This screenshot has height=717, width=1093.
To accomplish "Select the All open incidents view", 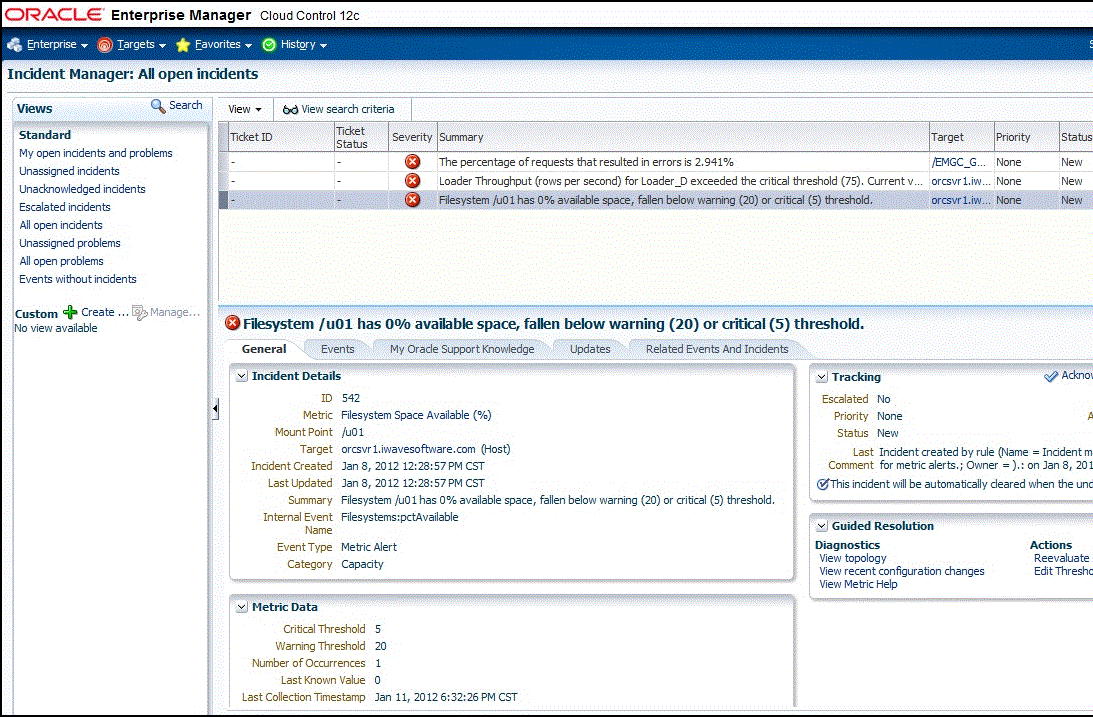I will pos(61,225).
